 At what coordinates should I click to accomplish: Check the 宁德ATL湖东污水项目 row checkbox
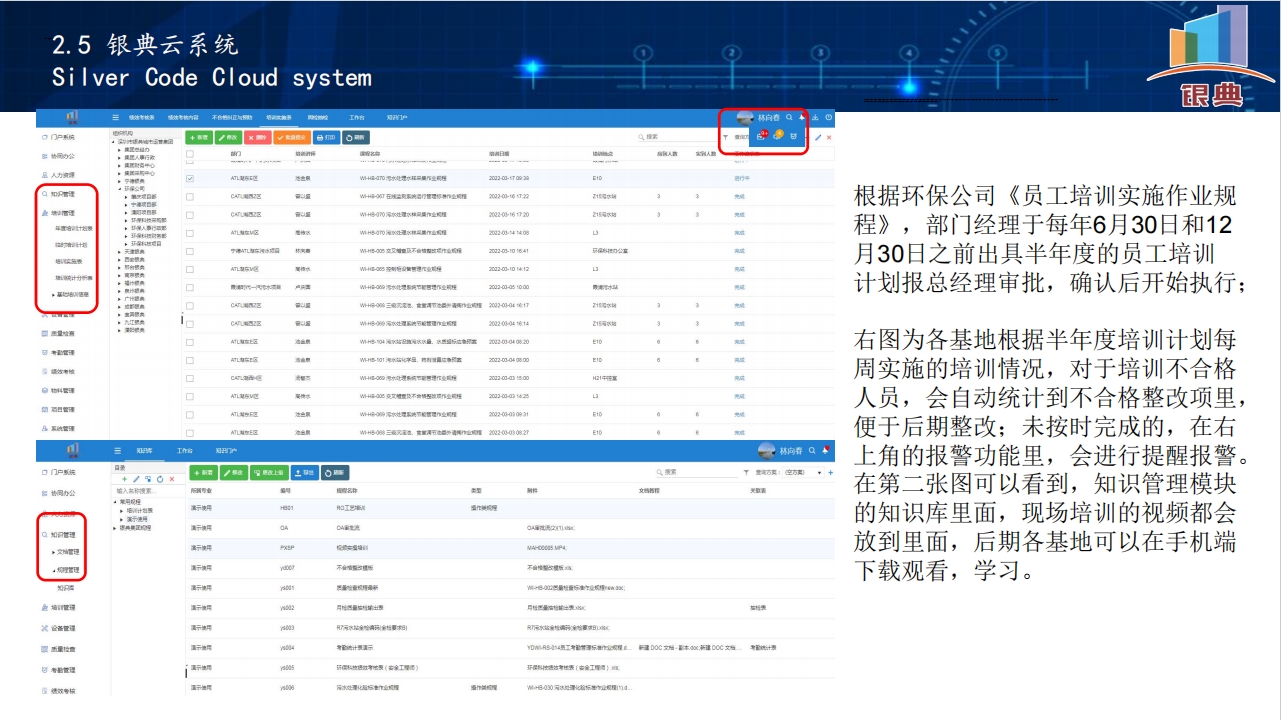pos(190,251)
